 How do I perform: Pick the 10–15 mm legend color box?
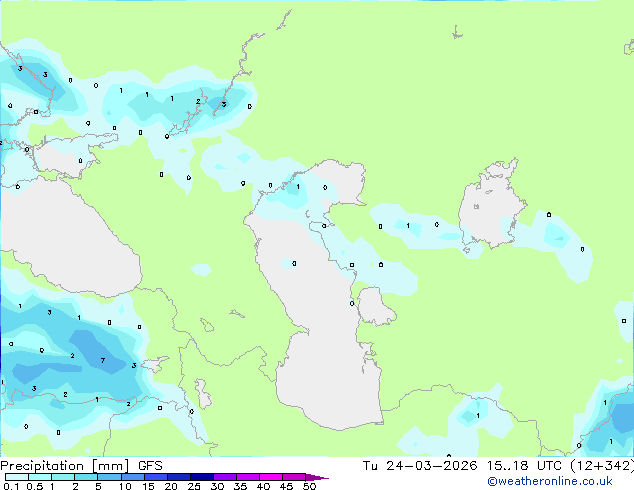[x=132, y=477]
